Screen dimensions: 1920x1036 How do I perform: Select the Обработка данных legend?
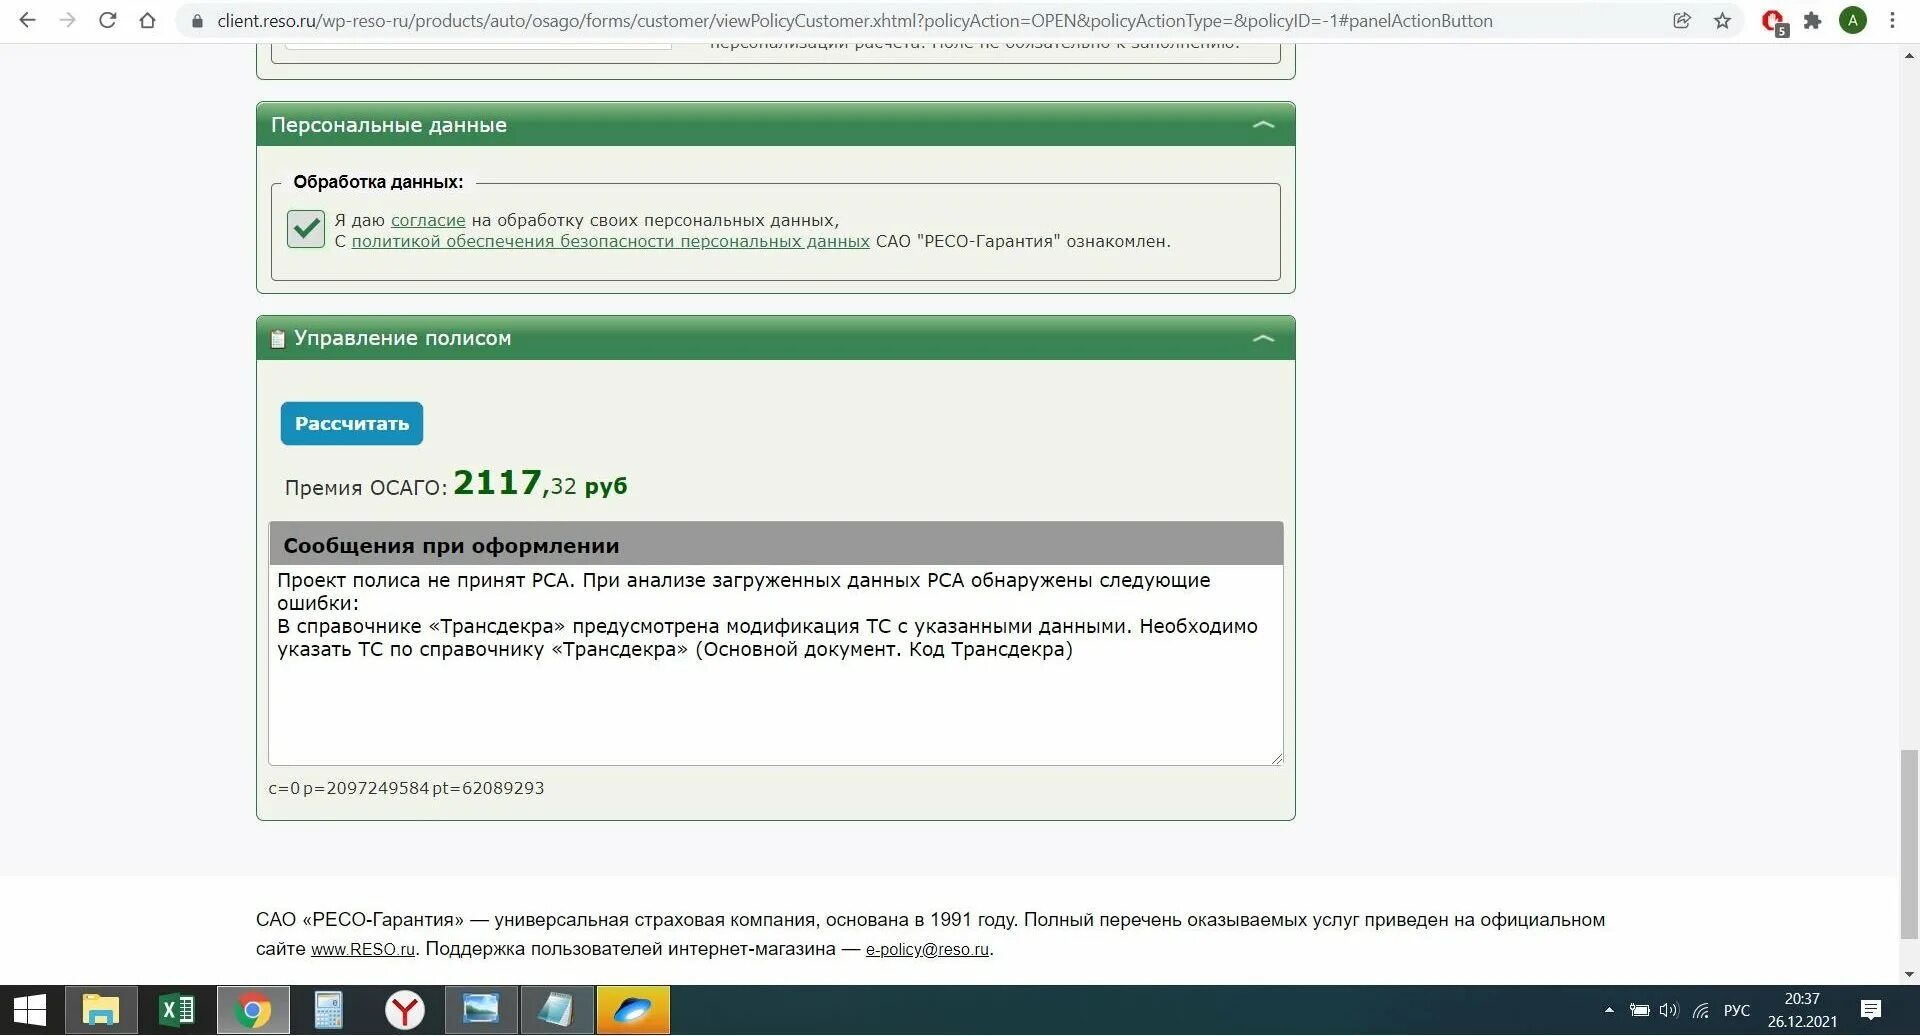(378, 182)
